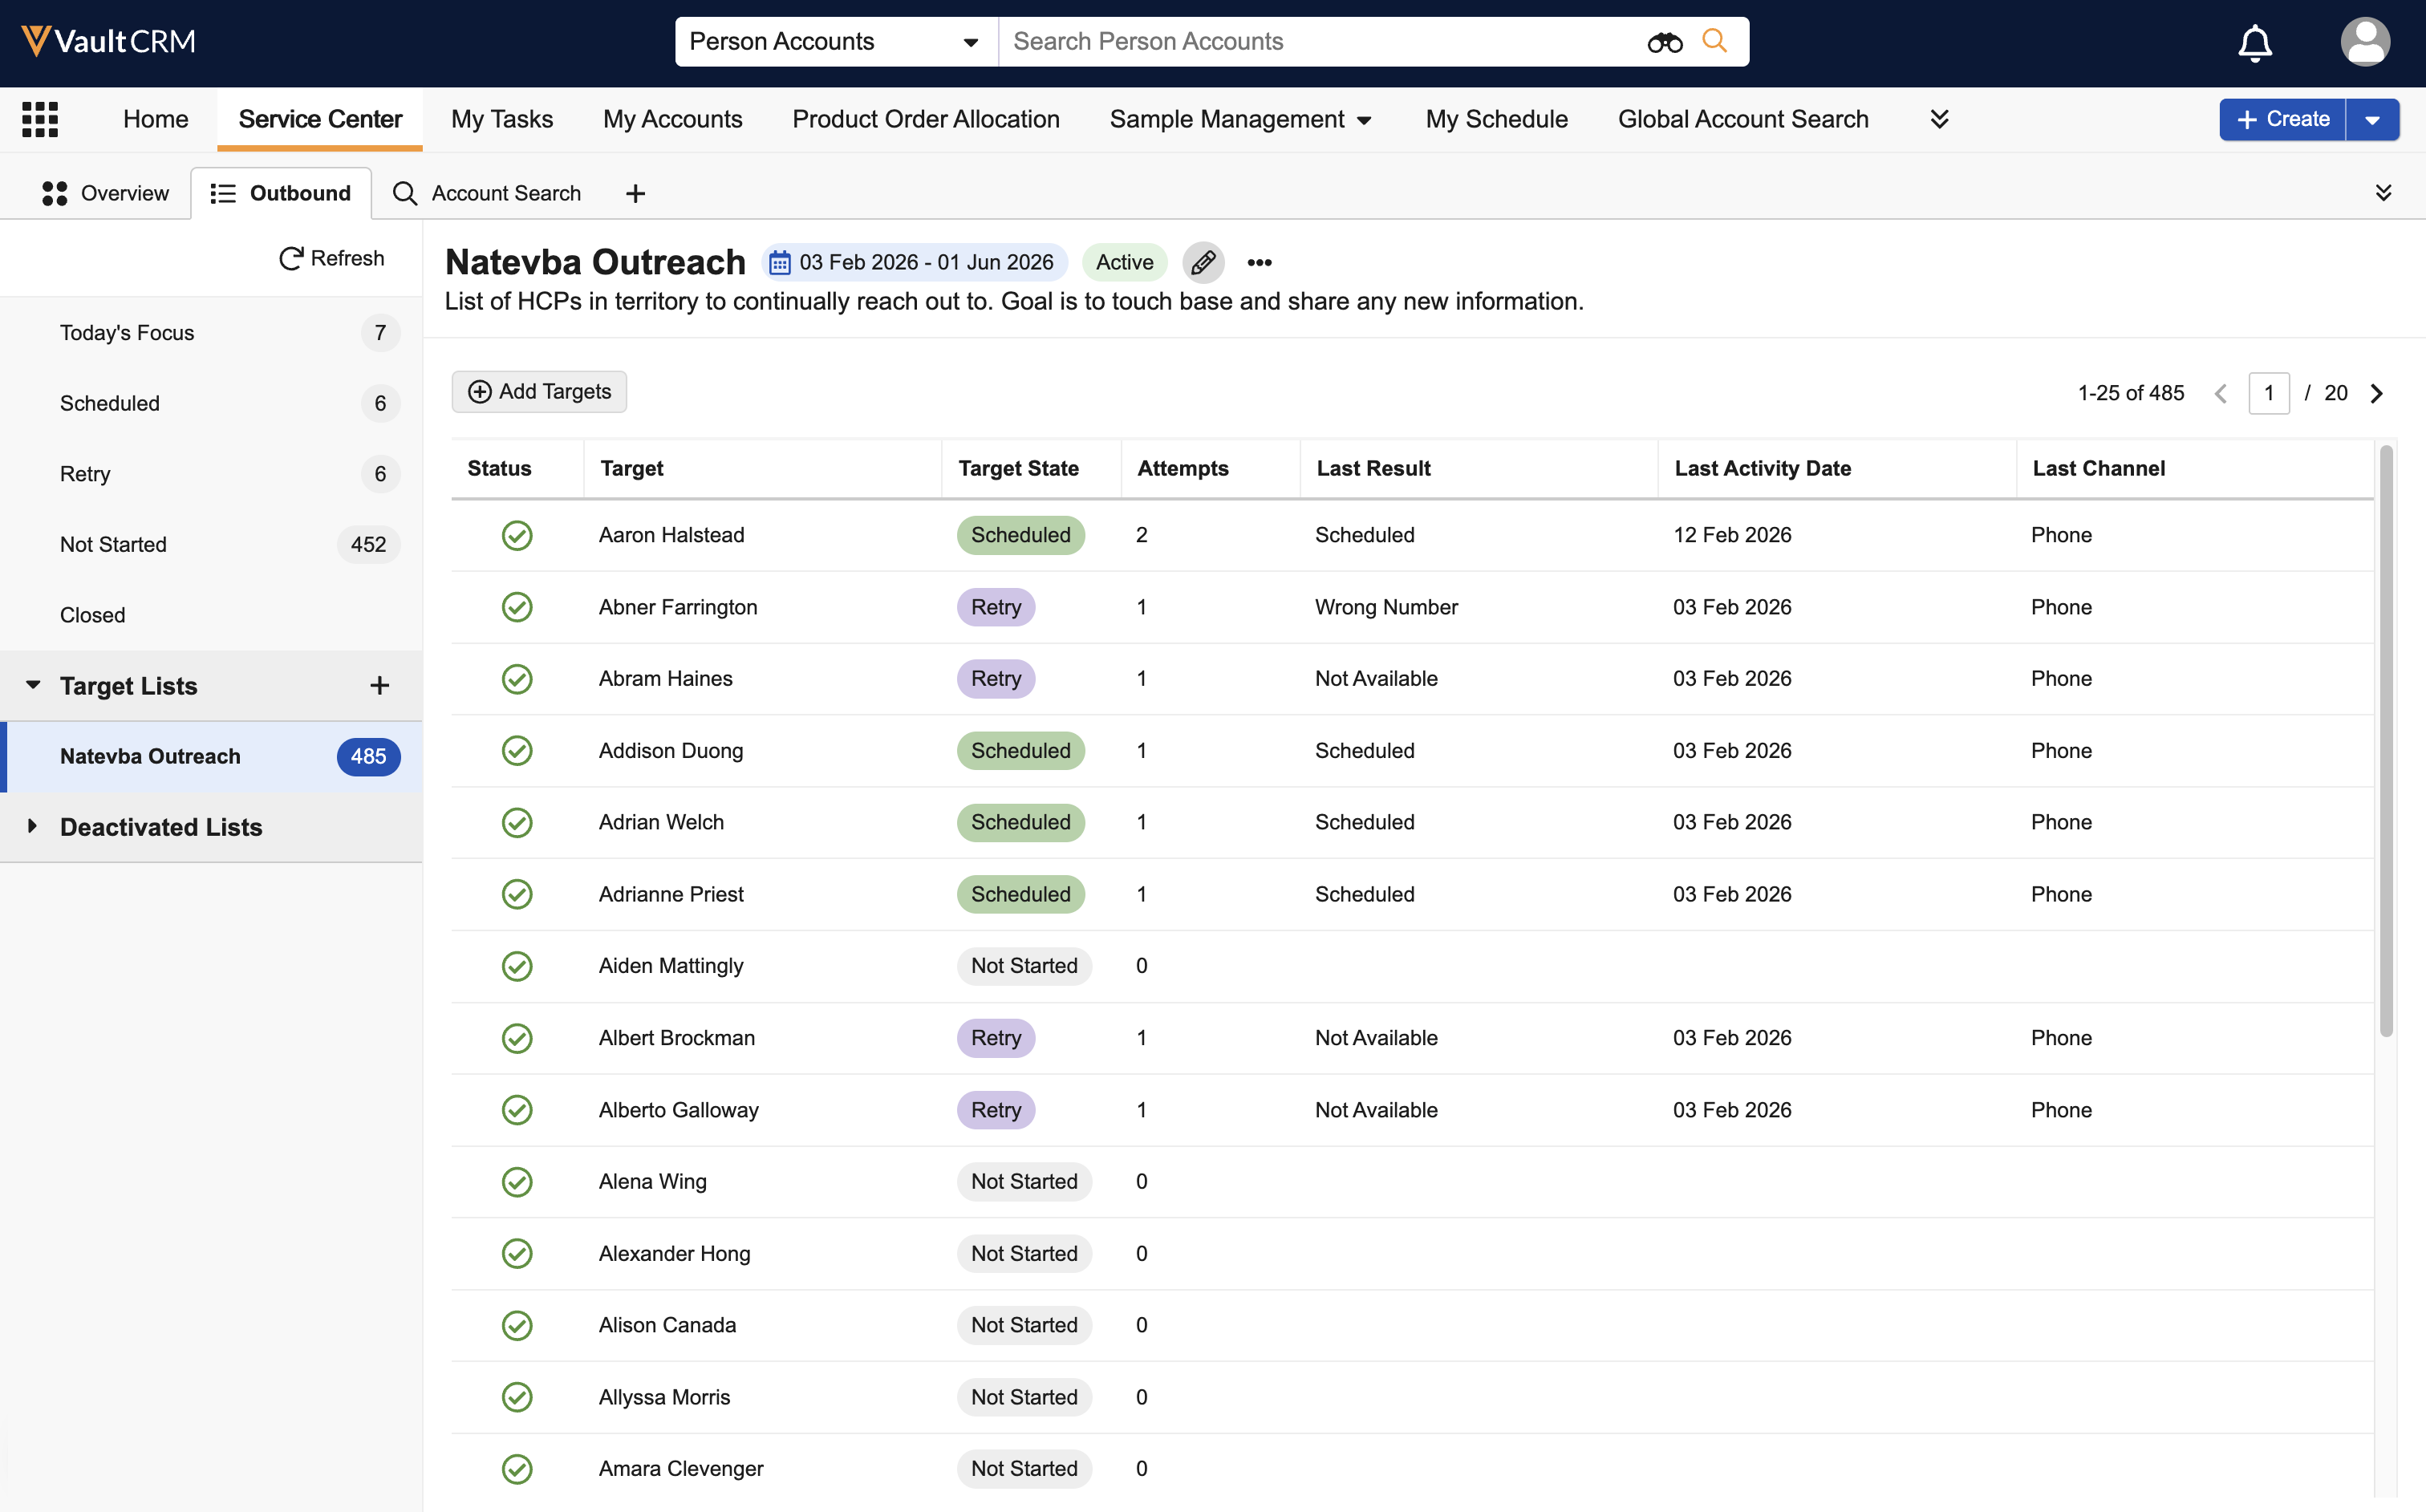Expand the Deactivated Lists section
Viewport: 2426px width, 1512px height.
pyautogui.click(x=33, y=826)
